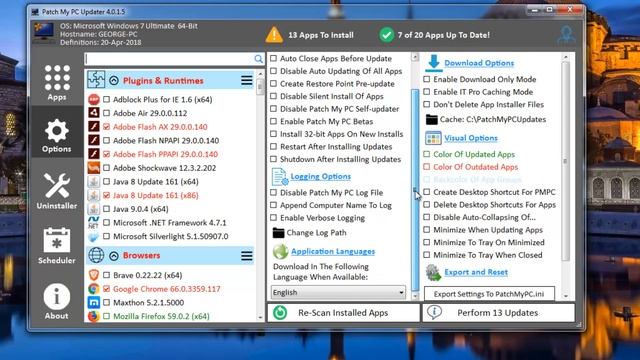The image size is (640, 360).
Task: Open the Apps section in sidebar
Action: [57, 83]
